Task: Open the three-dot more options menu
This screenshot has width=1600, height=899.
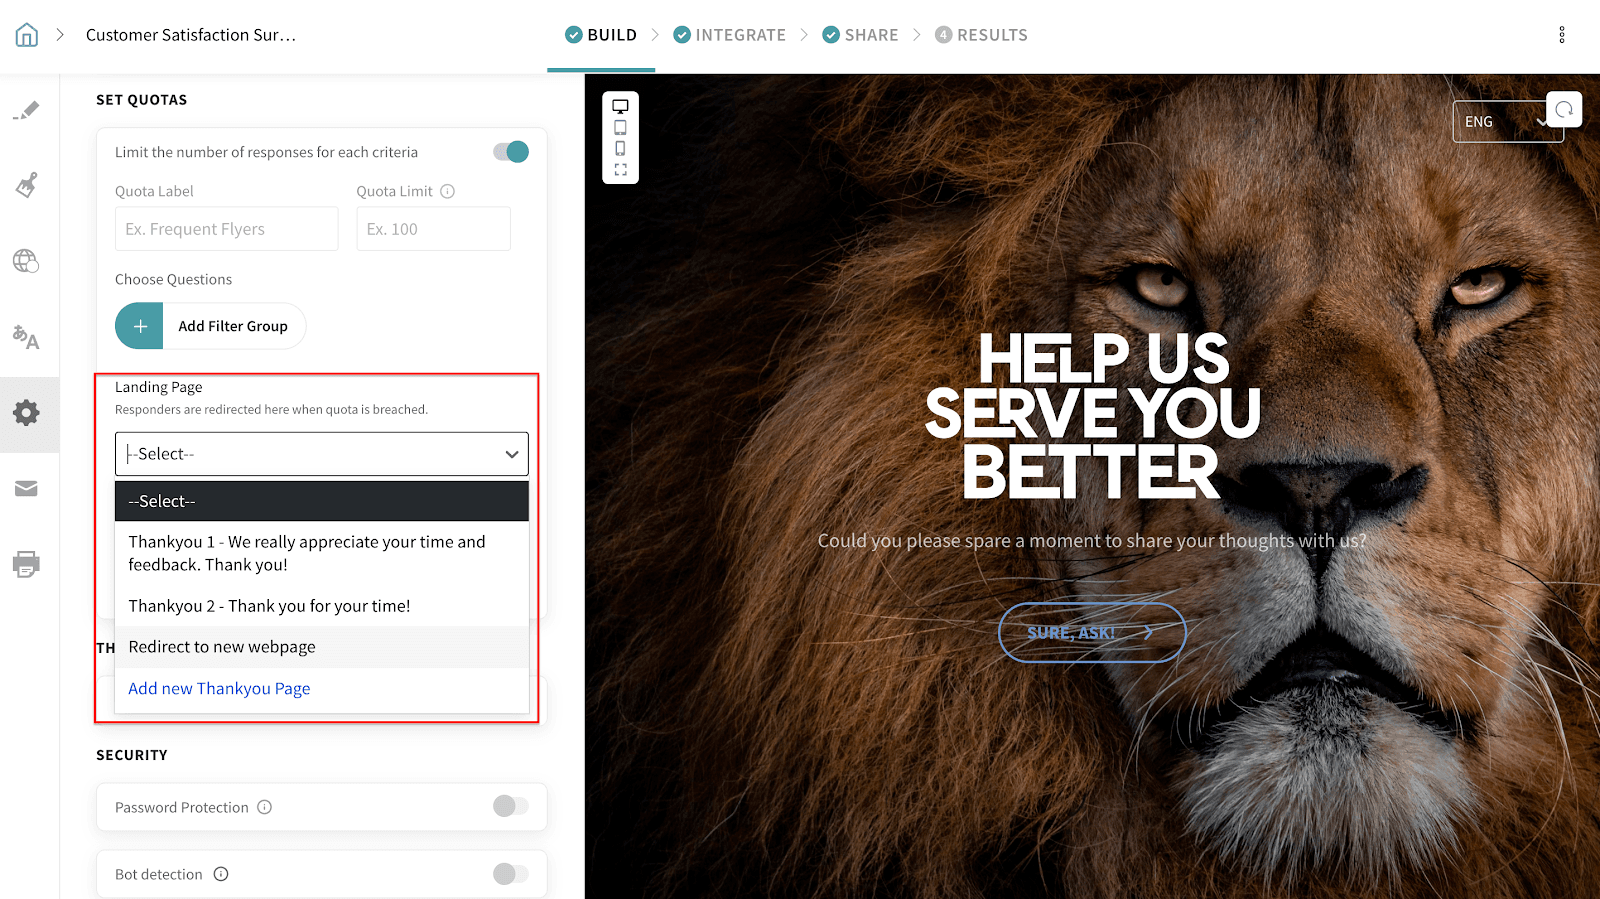Action: tap(1561, 35)
